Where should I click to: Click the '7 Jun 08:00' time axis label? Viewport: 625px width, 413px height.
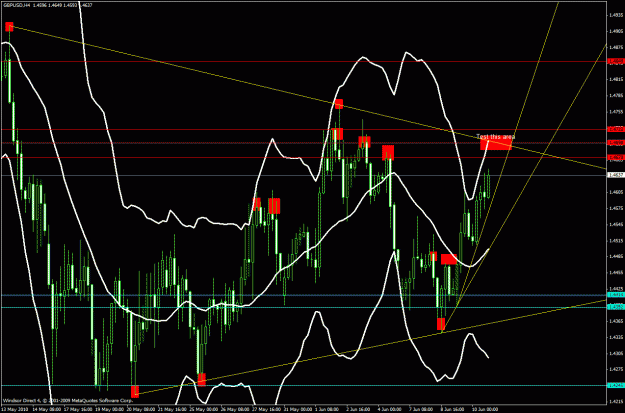click(x=422, y=409)
